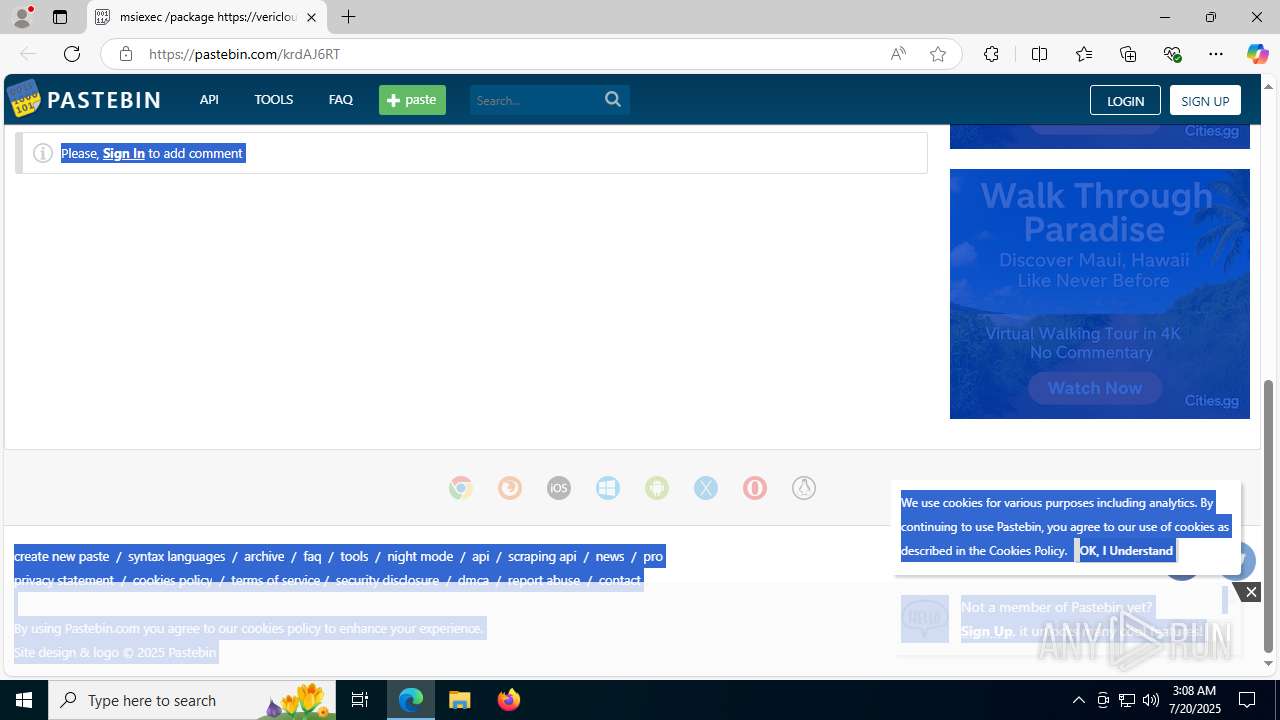
Task: Open a new browser tab
Action: tap(348, 17)
